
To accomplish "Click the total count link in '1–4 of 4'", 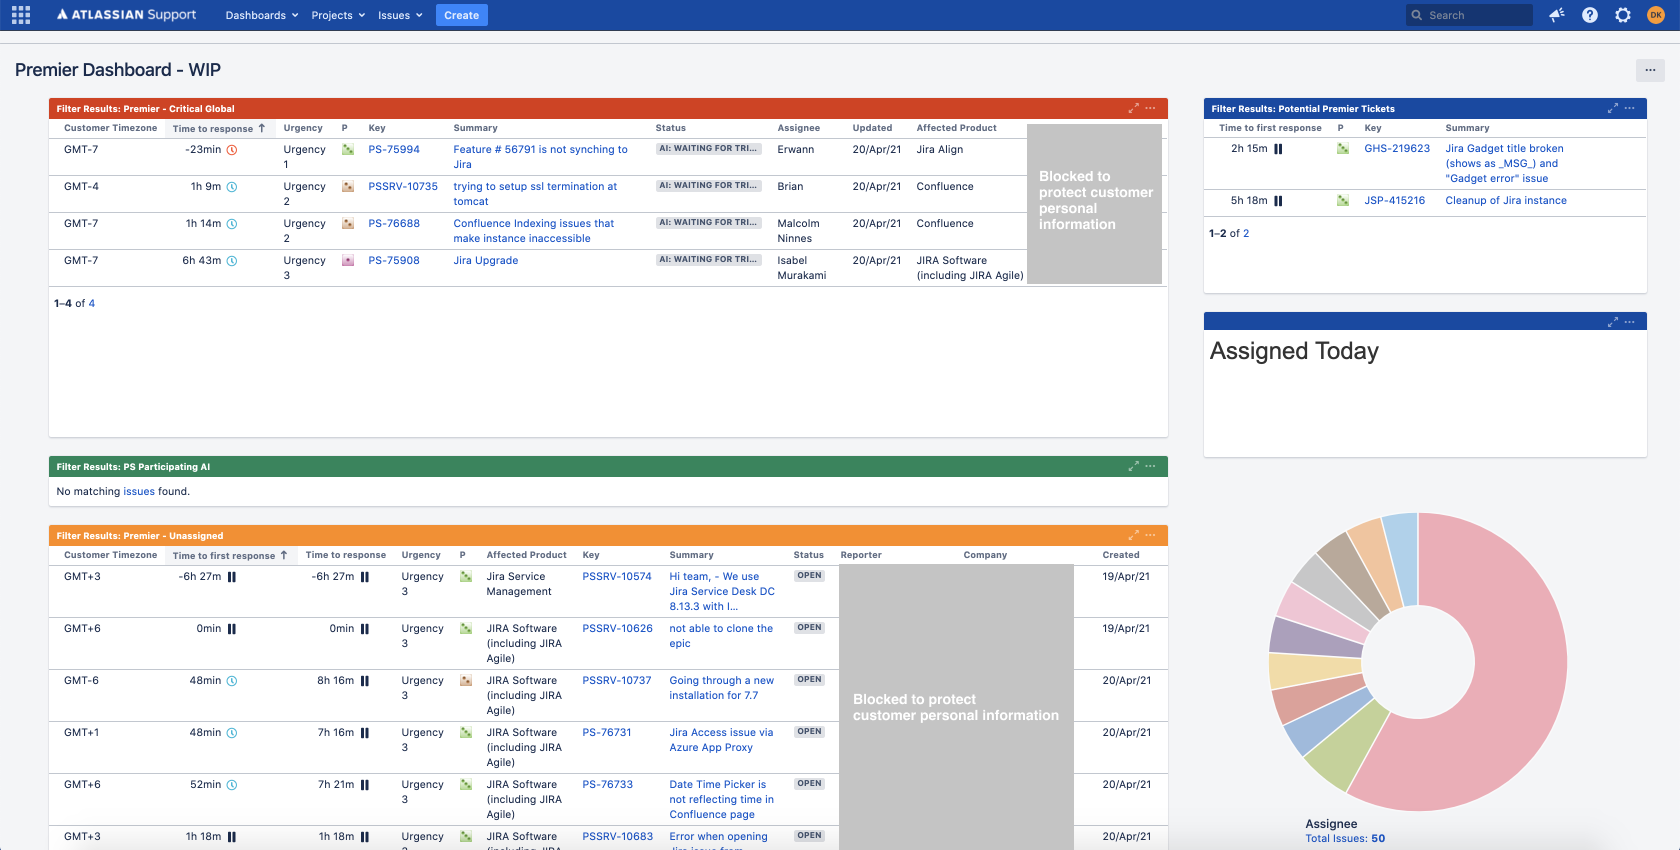I will [x=92, y=304].
